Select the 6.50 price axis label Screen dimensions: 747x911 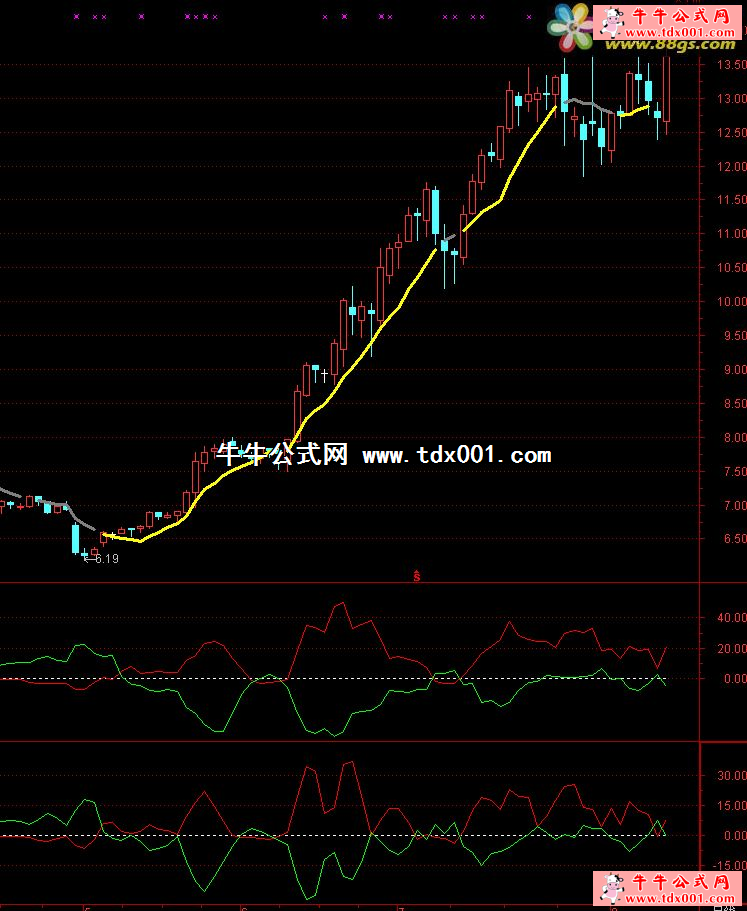click(735, 539)
